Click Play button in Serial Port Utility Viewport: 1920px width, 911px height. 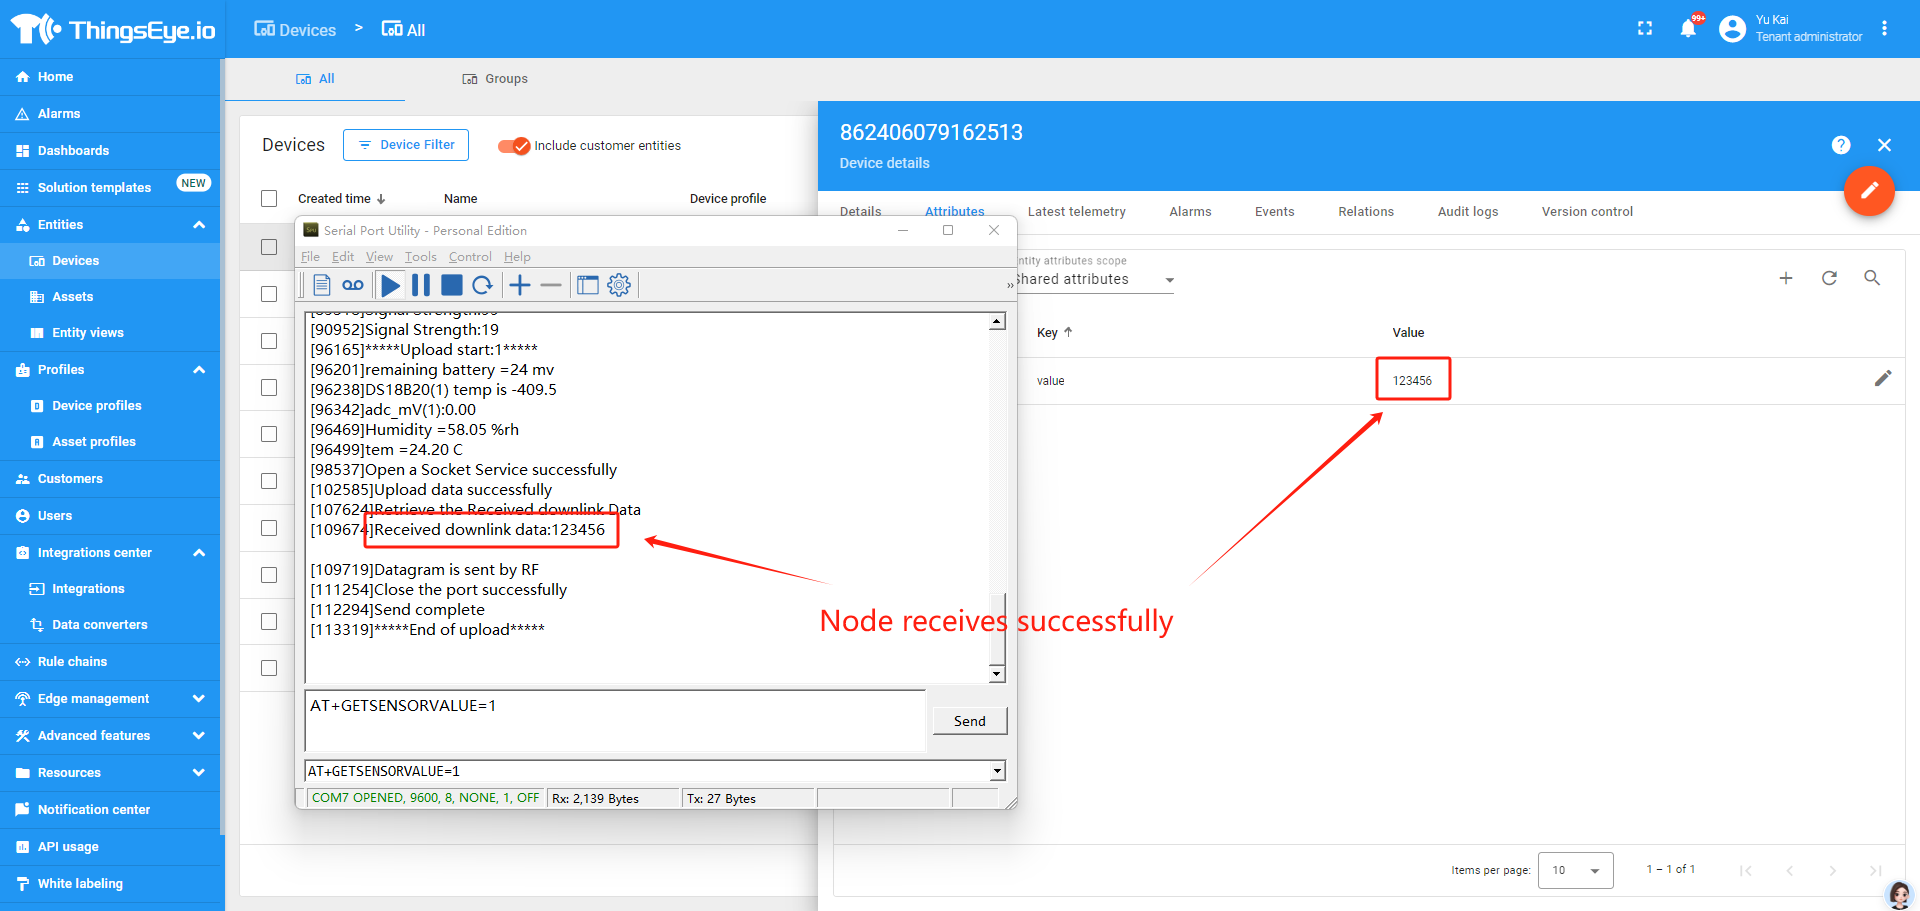pyautogui.click(x=391, y=285)
